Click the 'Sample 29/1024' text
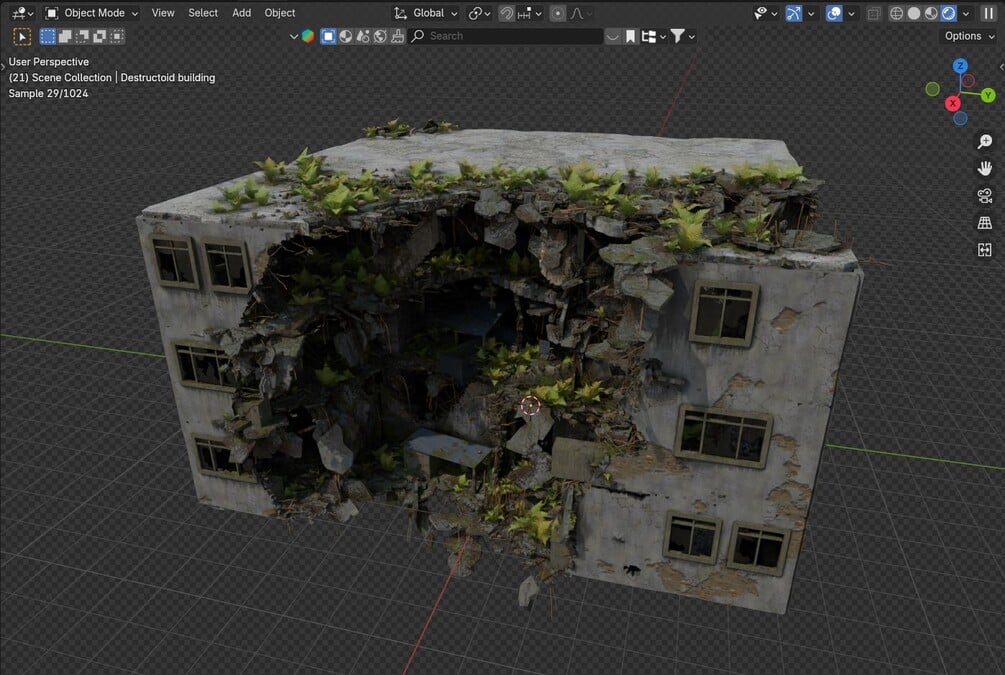The height and width of the screenshot is (675, 1005). 48,94
